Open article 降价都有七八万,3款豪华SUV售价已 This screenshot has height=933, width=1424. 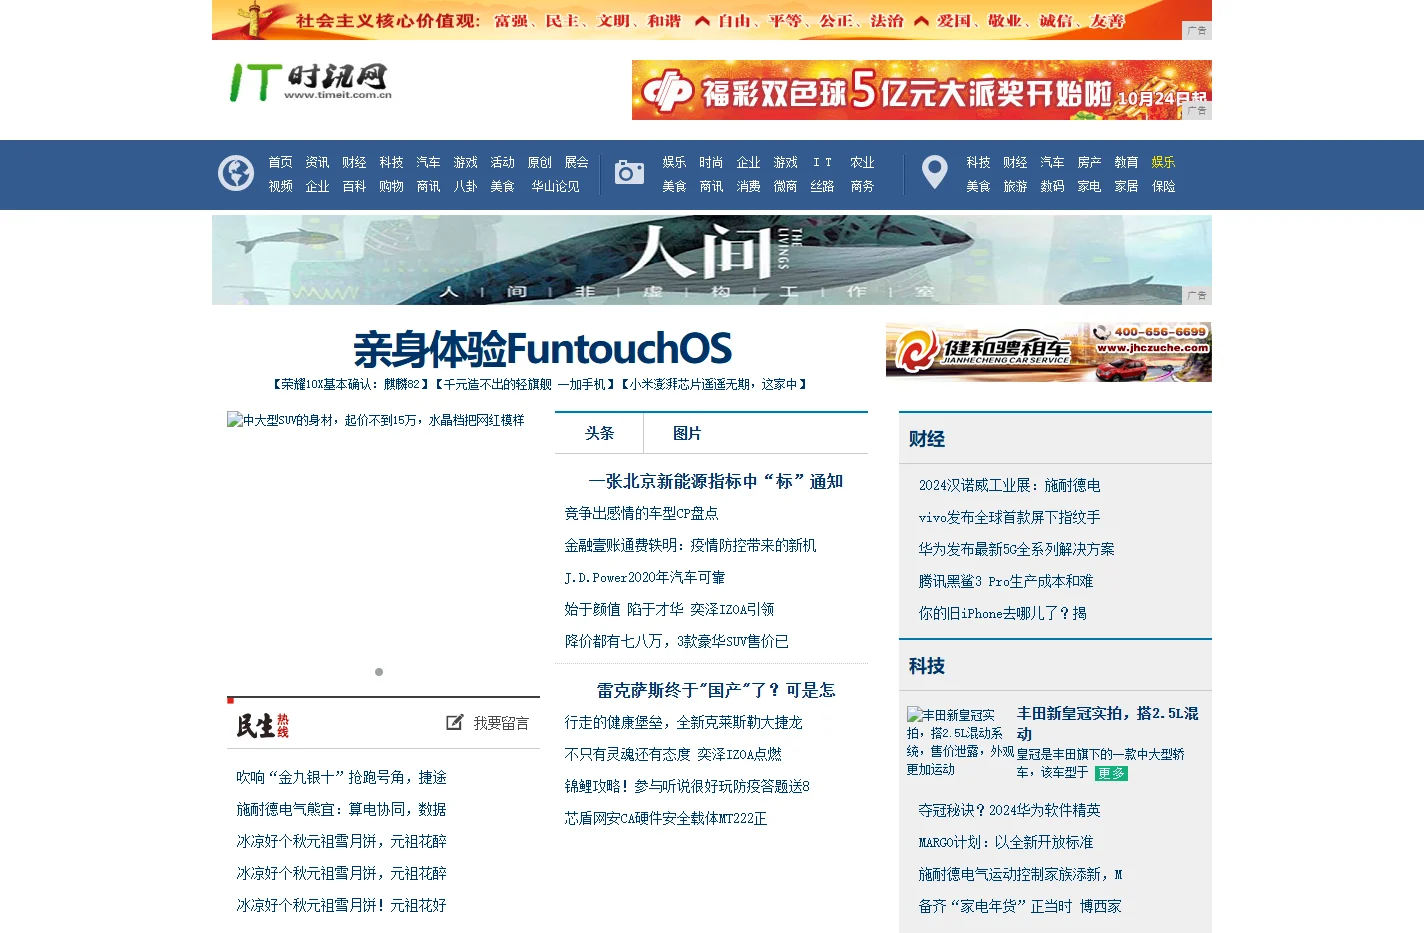677,641
